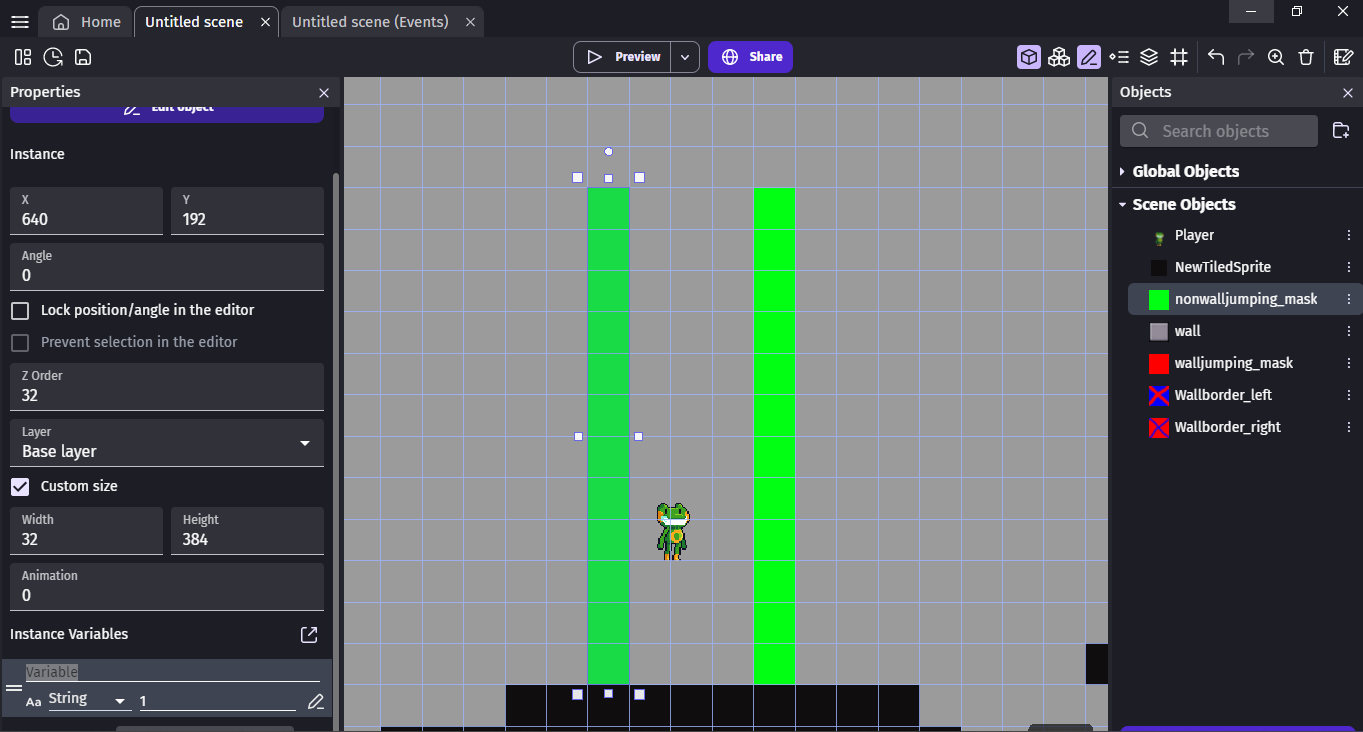Click the Width field
Viewport: 1363px width, 732px height.
(x=86, y=531)
